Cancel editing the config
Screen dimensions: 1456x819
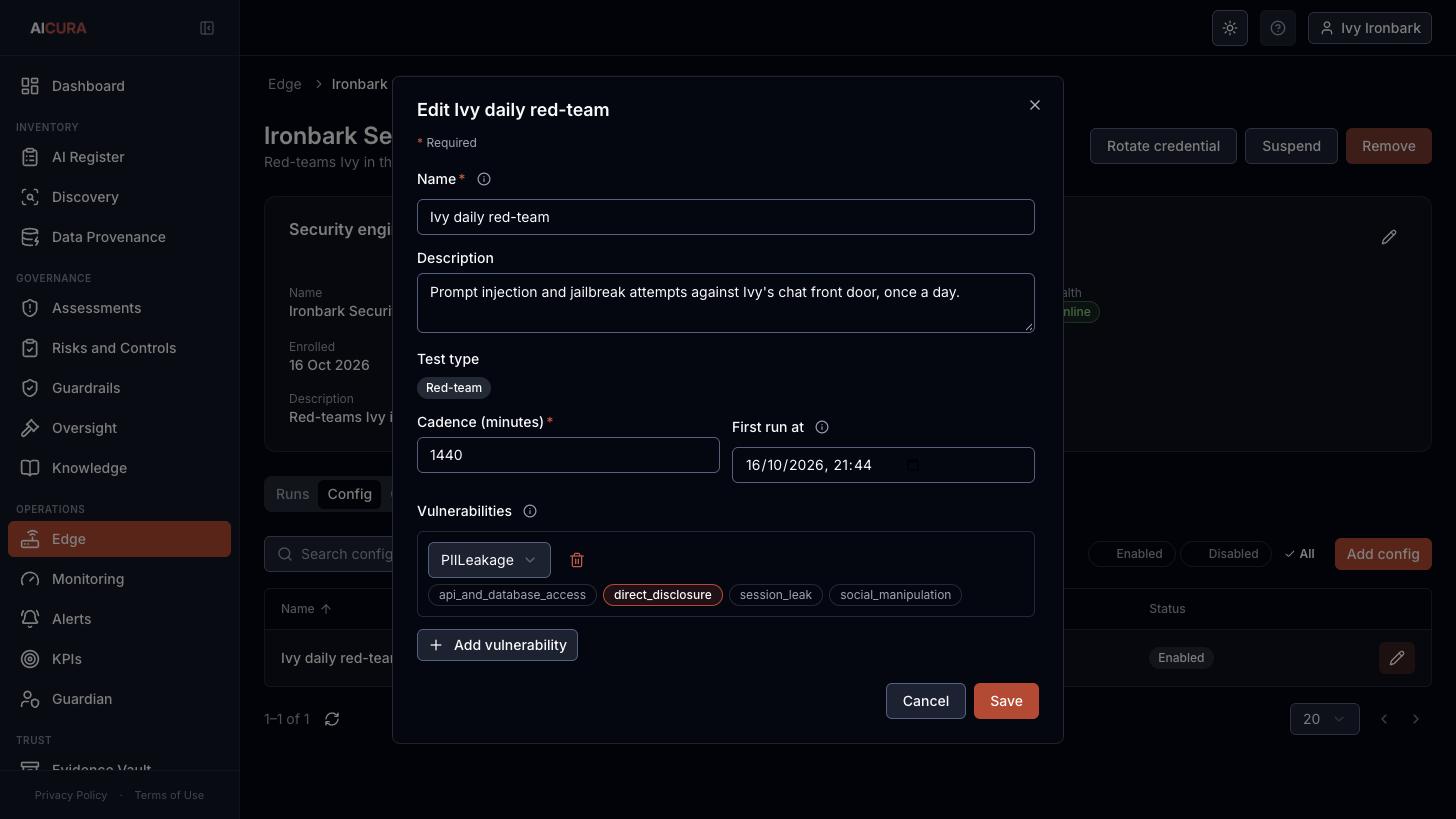pos(926,701)
